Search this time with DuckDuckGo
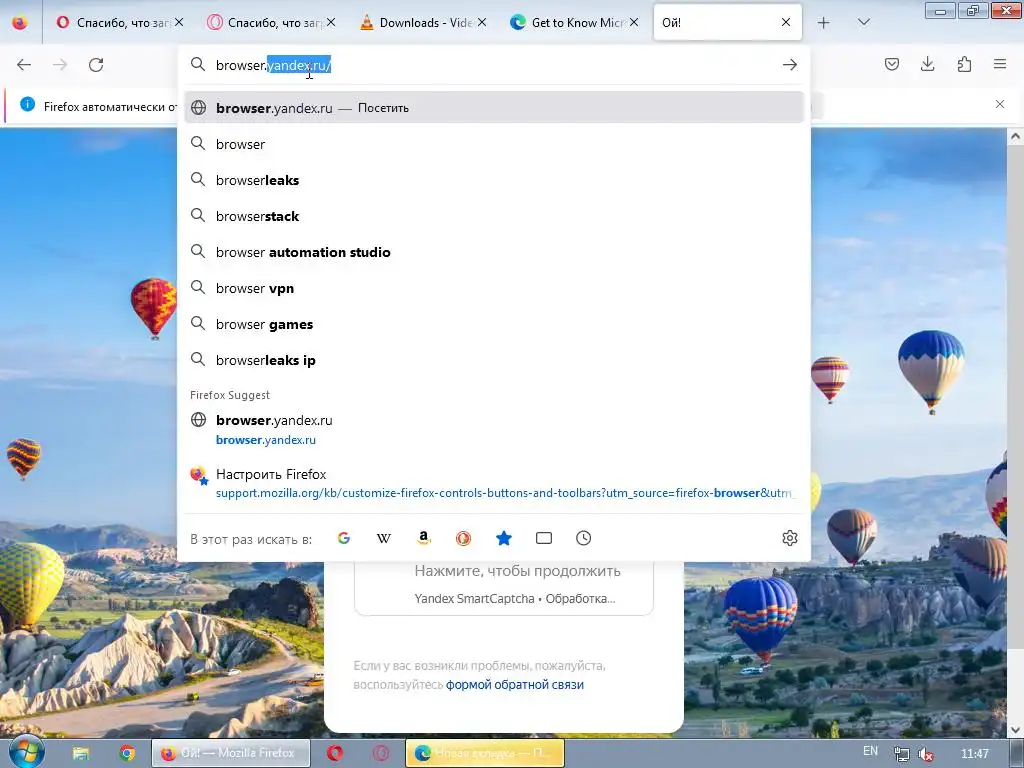Viewport: 1024px width, 768px height. [x=464, y=538]
